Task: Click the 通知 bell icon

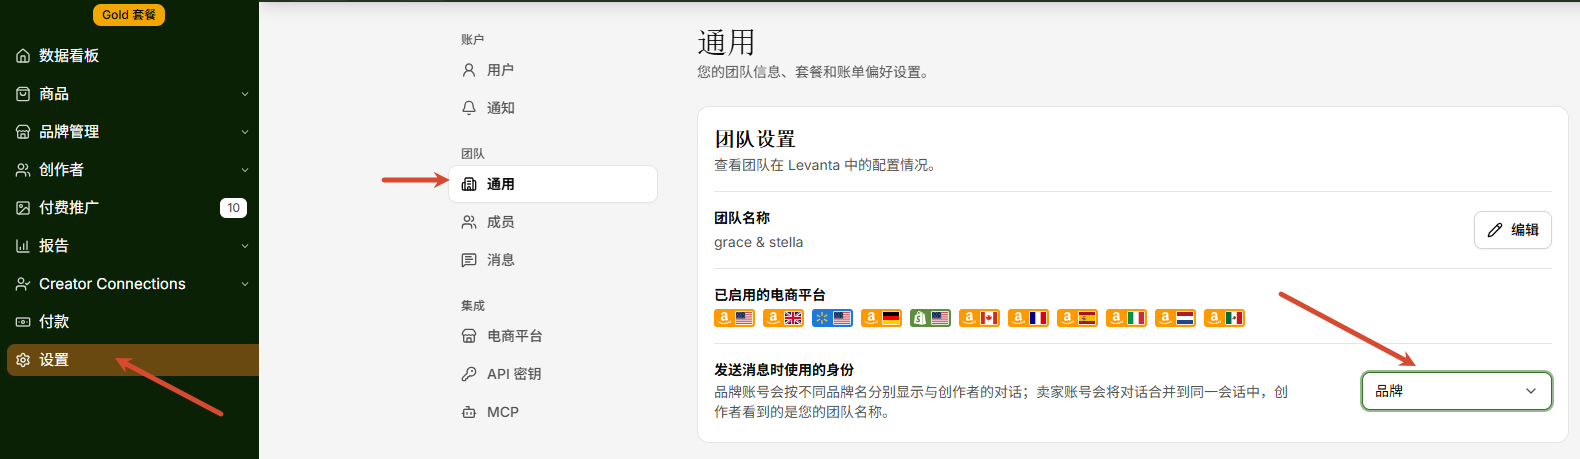Action: (469, 108)
